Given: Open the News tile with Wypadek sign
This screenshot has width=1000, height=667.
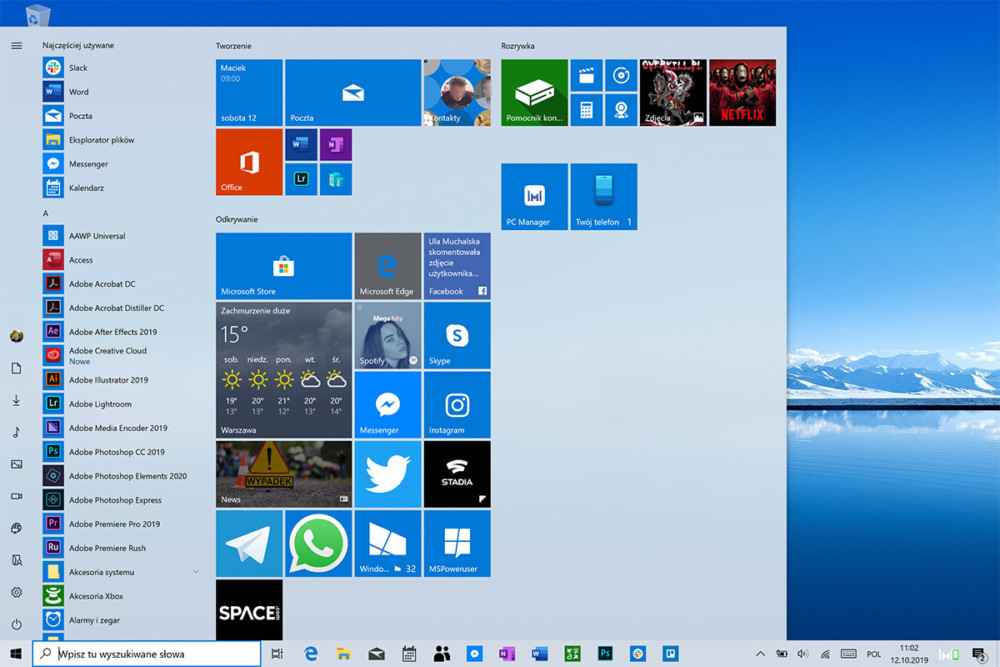Looking at the screenshot, I should click(284, 474).
